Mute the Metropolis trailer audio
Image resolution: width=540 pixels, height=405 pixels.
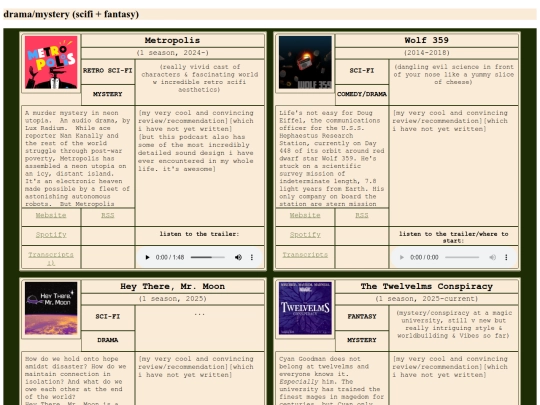pos(238,257)
